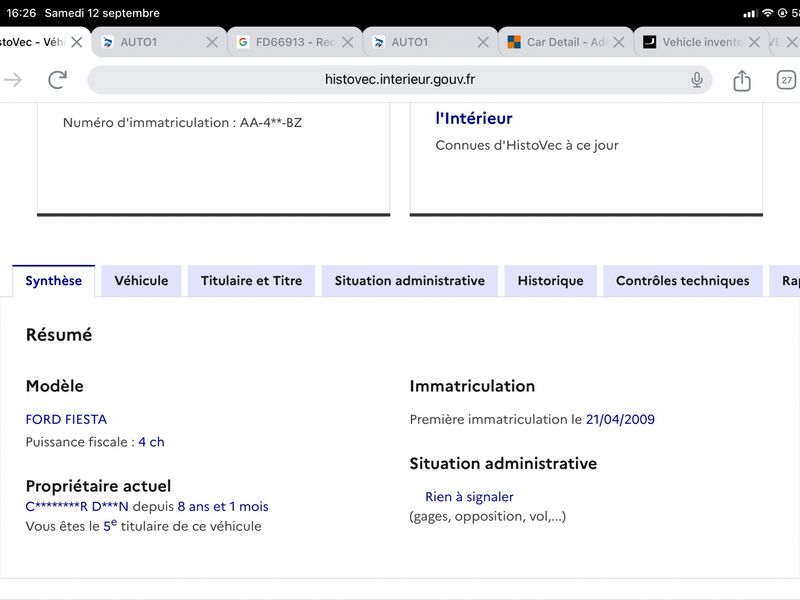Open the Véhicule tab
This screenshot has width=800, height=600.
click(141, 281)
